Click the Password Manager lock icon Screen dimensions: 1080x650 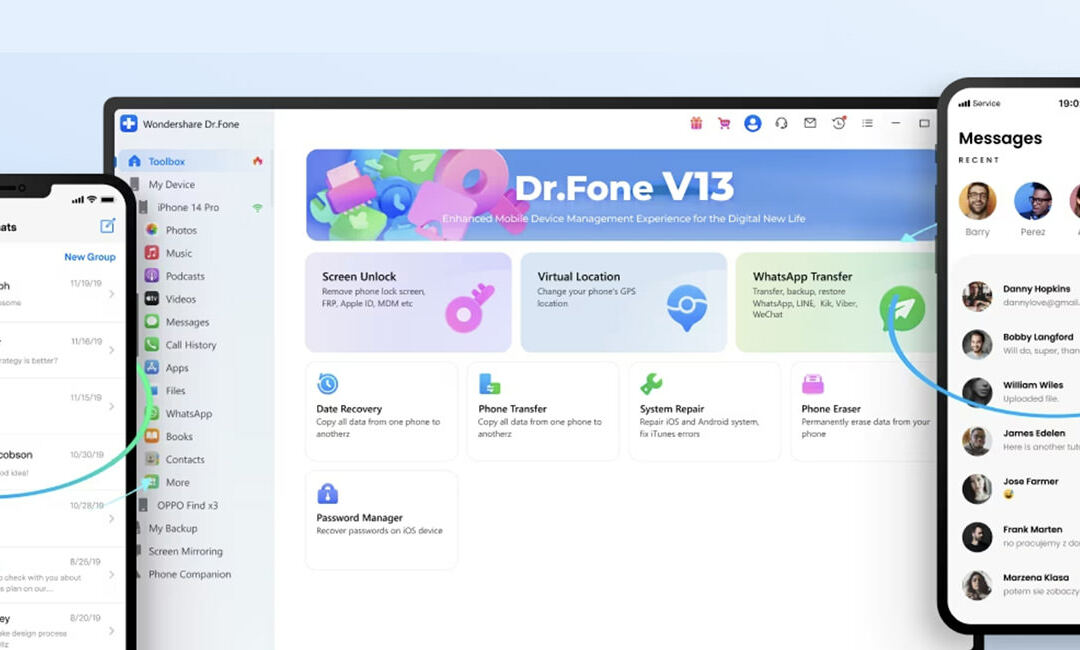coord(327,494)
